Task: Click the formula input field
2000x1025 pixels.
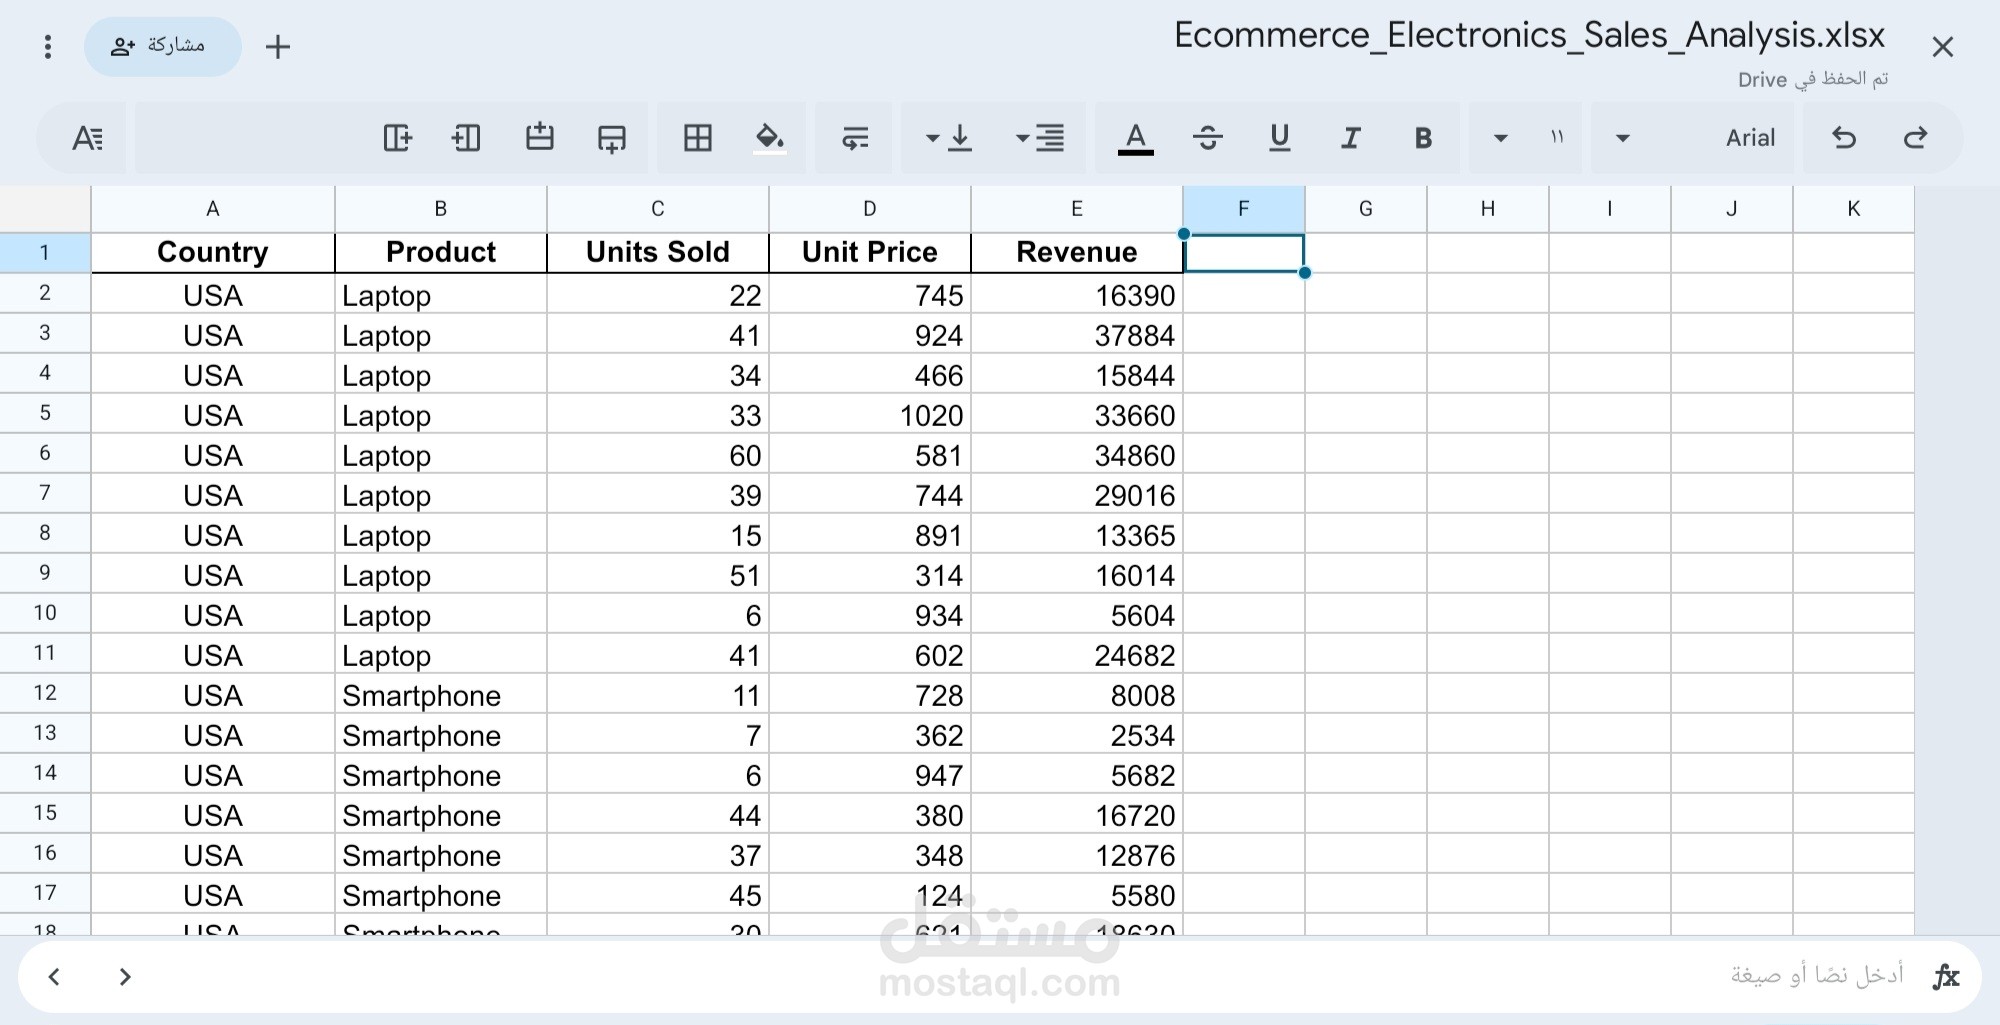Action: click(x=1000, y=976)
